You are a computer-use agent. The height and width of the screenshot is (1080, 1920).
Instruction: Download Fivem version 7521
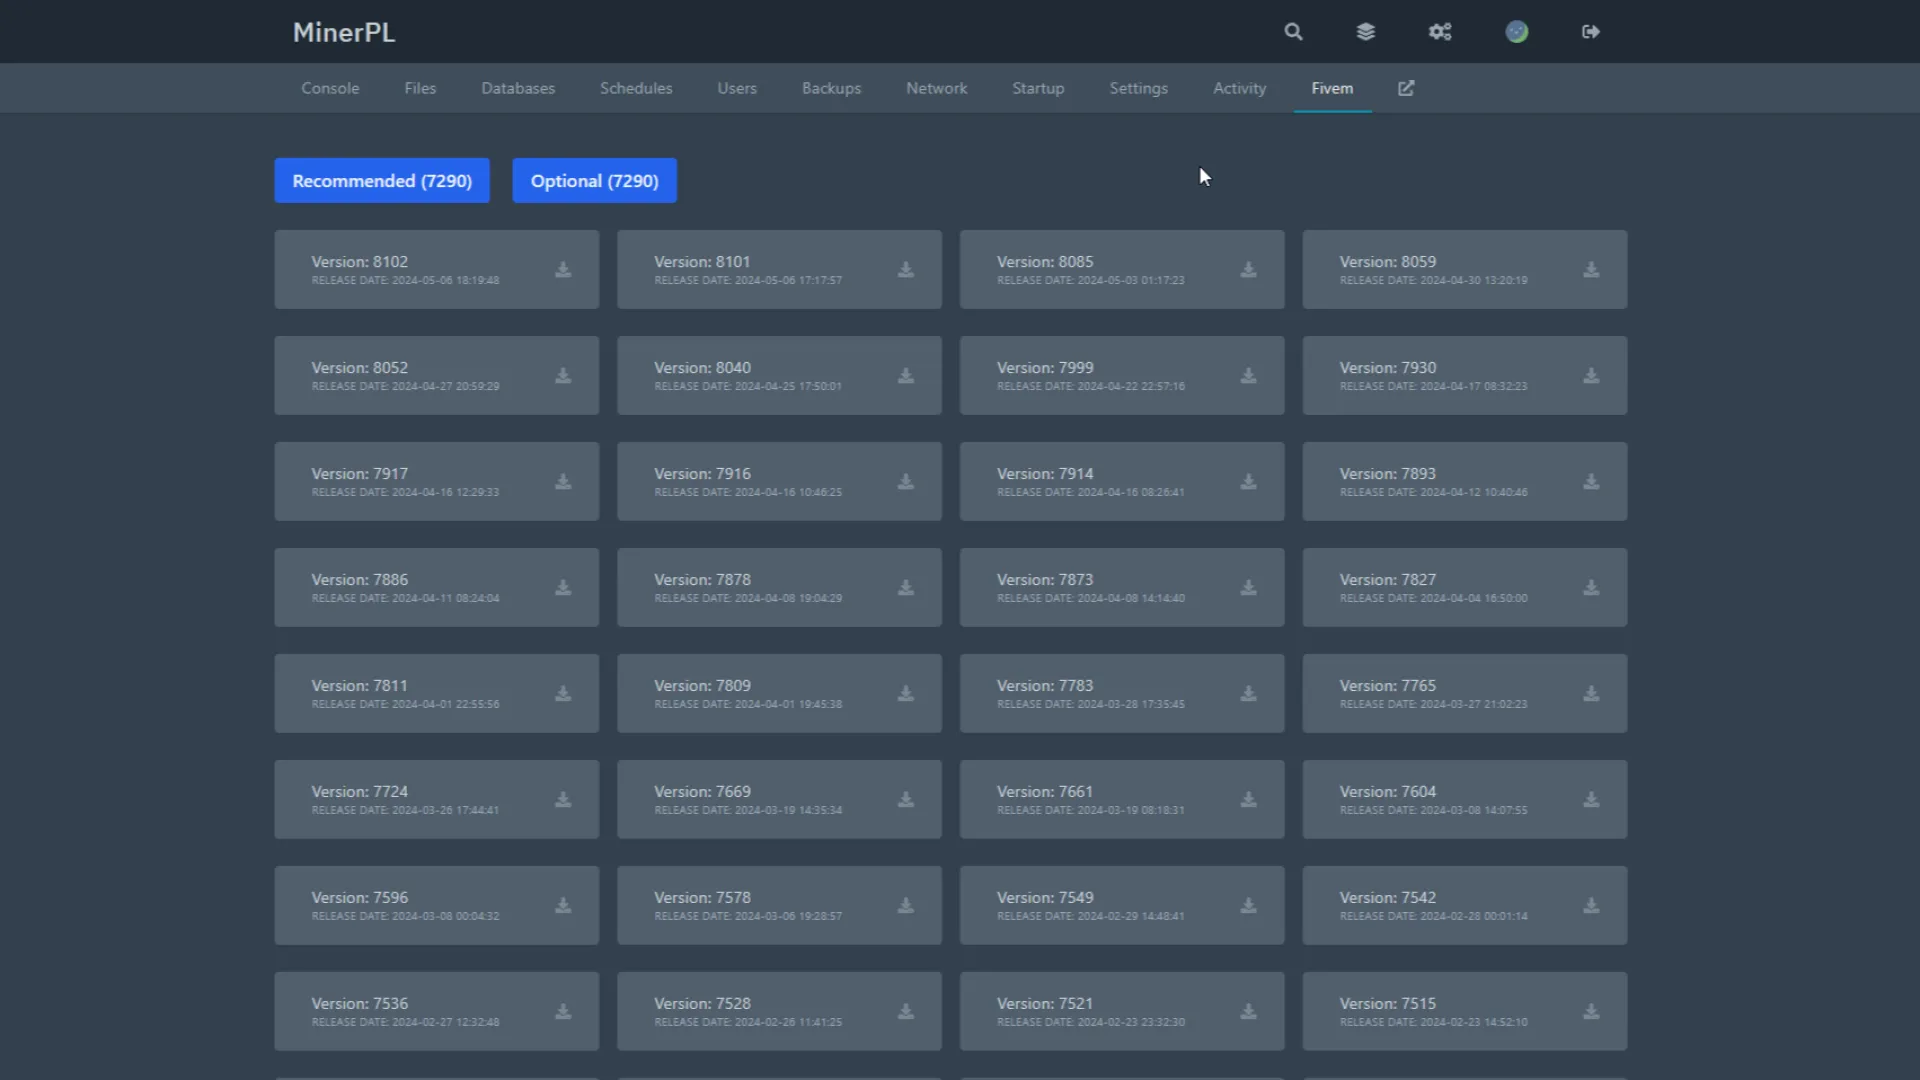(1248, 1012)
